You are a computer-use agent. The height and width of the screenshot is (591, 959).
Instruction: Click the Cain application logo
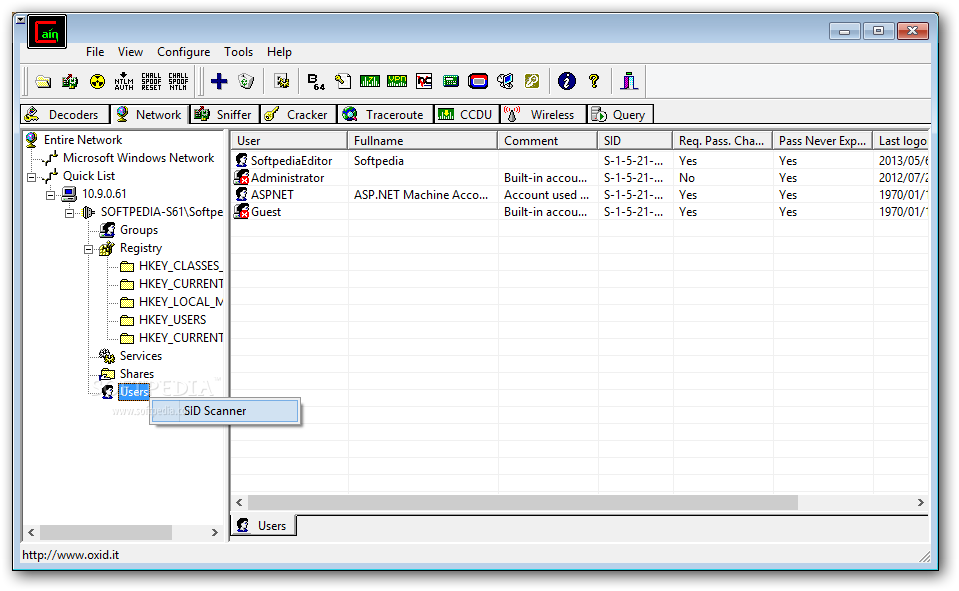pos(47,32)
